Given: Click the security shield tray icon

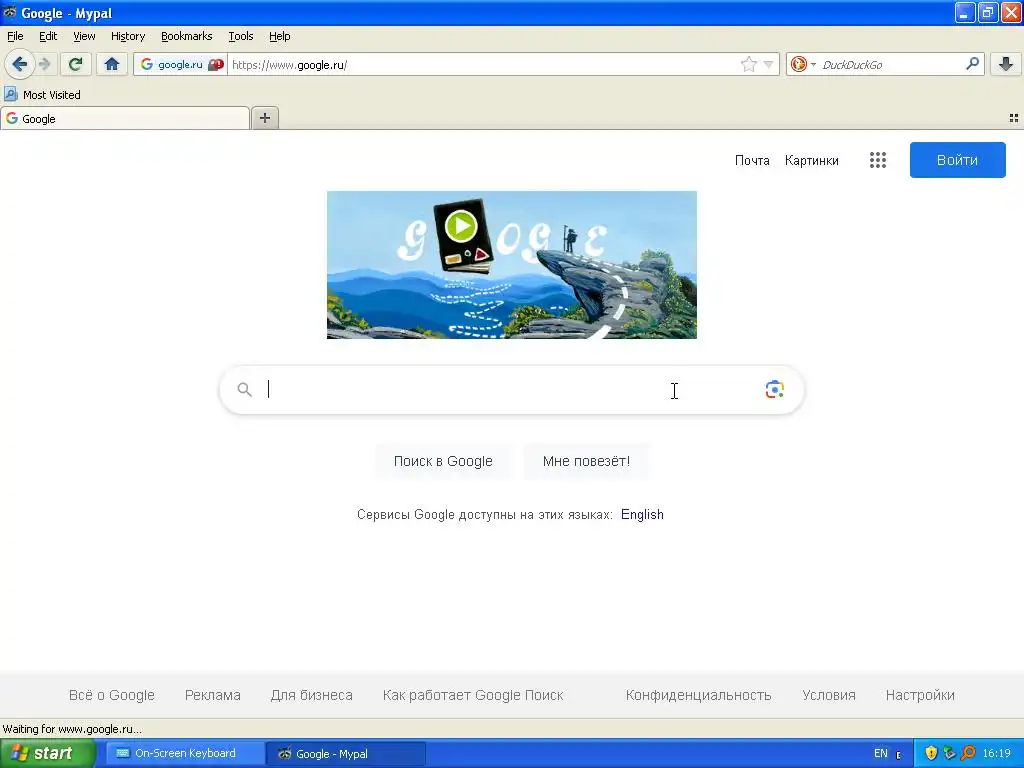Looking at the screenshot, I should coord(931,753).
